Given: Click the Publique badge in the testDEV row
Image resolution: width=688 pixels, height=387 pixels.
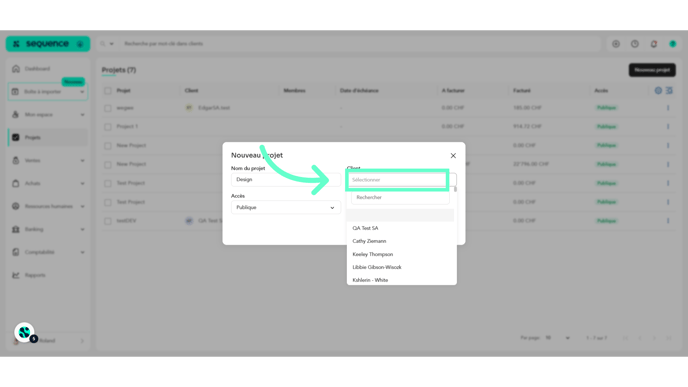Looking at the screenshot, I should [x=606, y=221].
